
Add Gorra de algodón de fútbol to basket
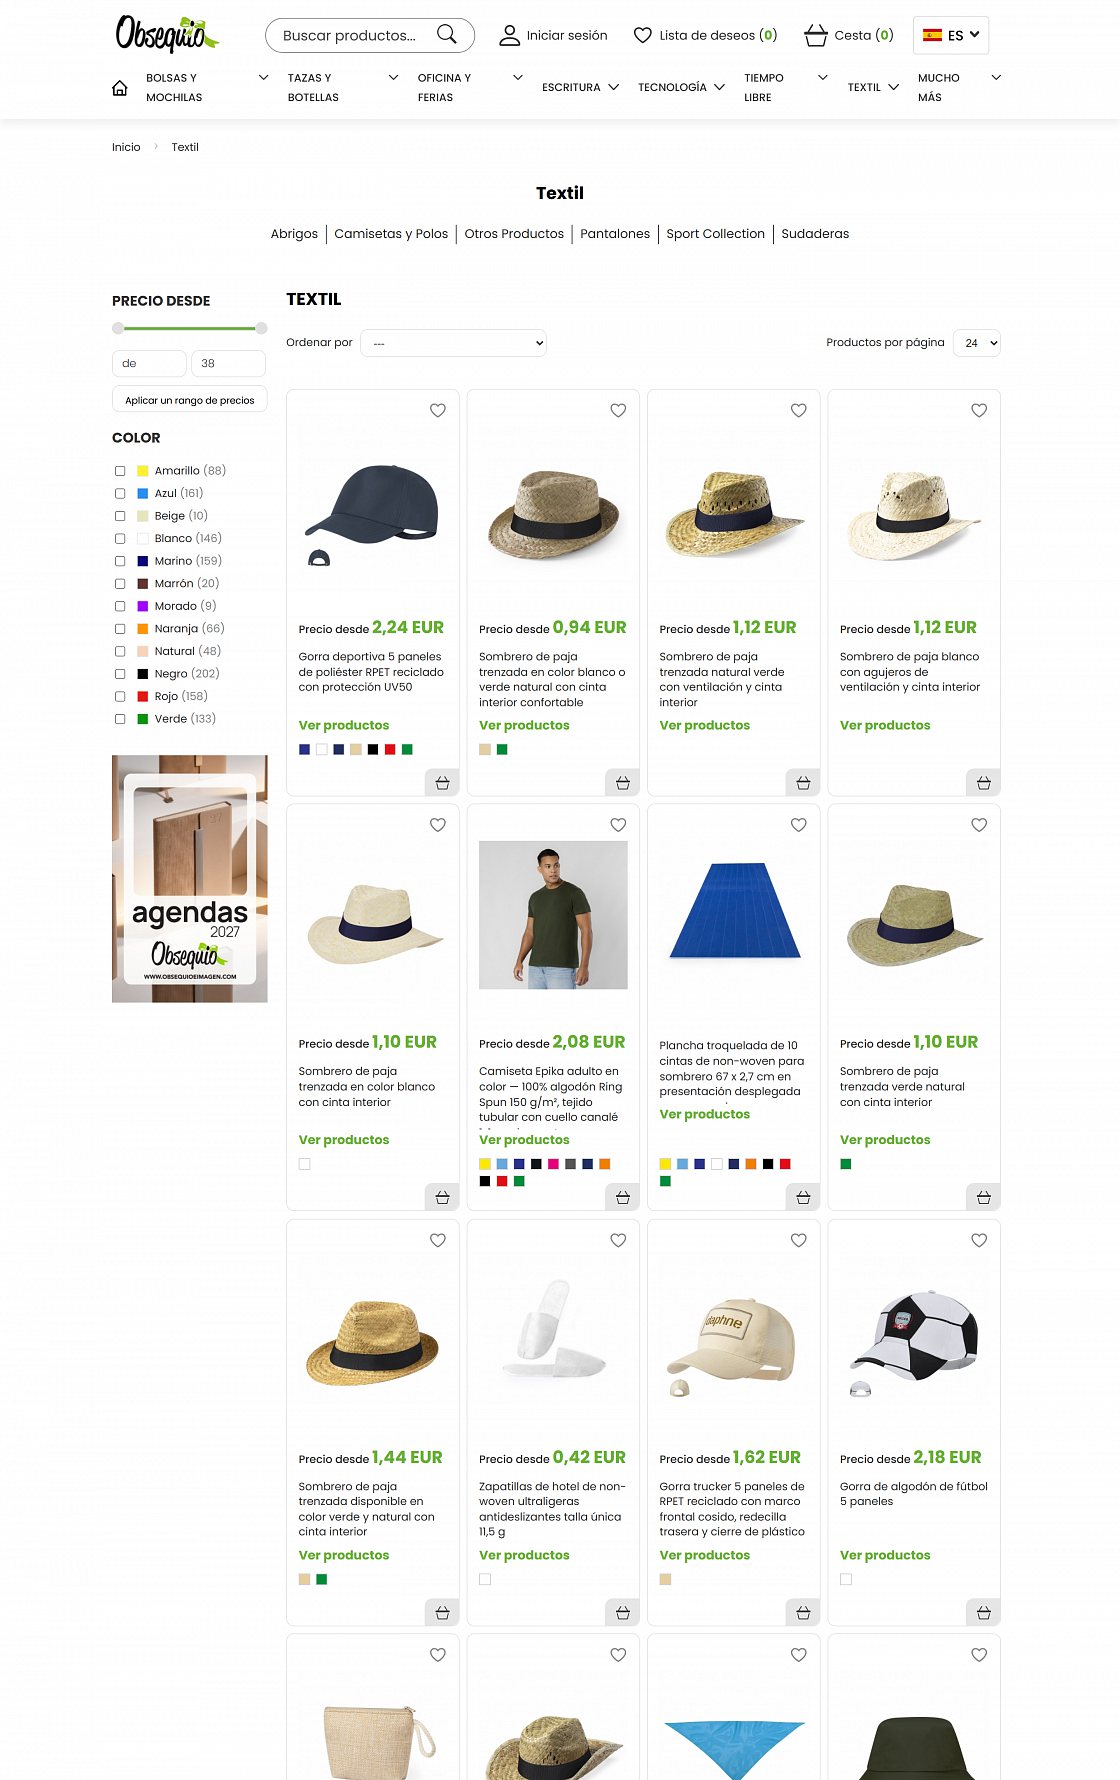[x=983, y=1612]
